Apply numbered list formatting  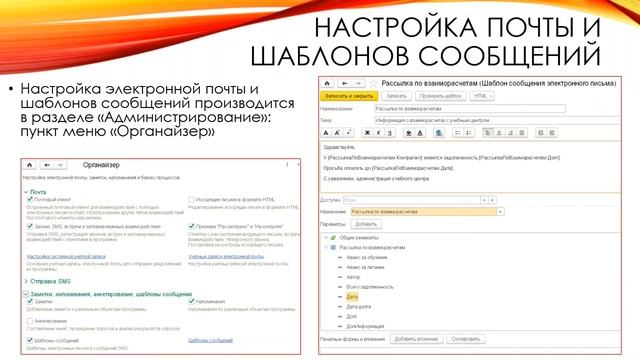coord(469,133)
